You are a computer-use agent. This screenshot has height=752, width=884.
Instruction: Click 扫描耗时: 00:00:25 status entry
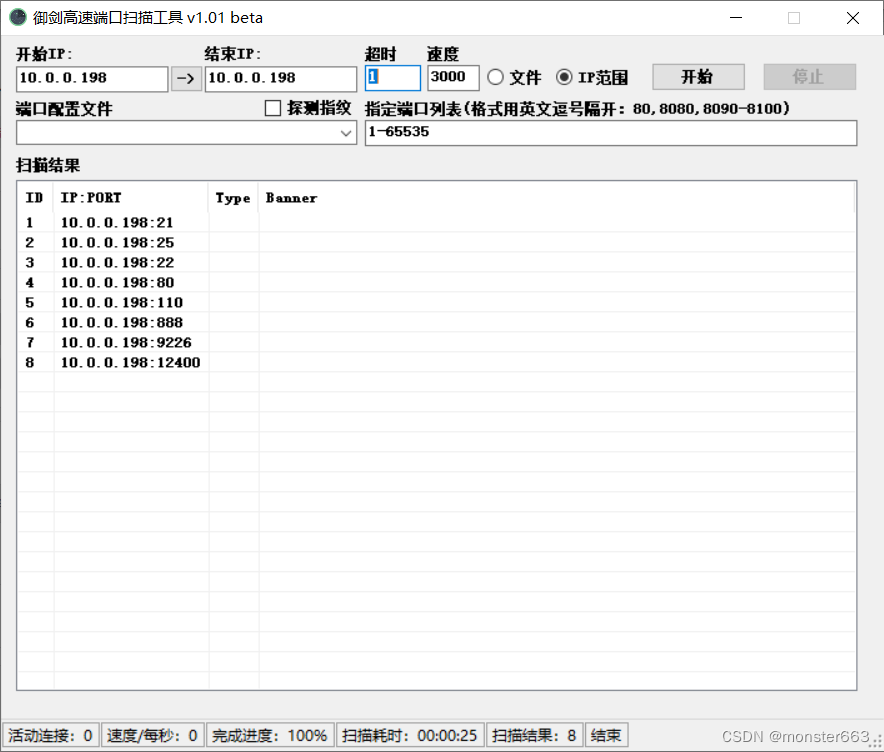pos(410,736)
